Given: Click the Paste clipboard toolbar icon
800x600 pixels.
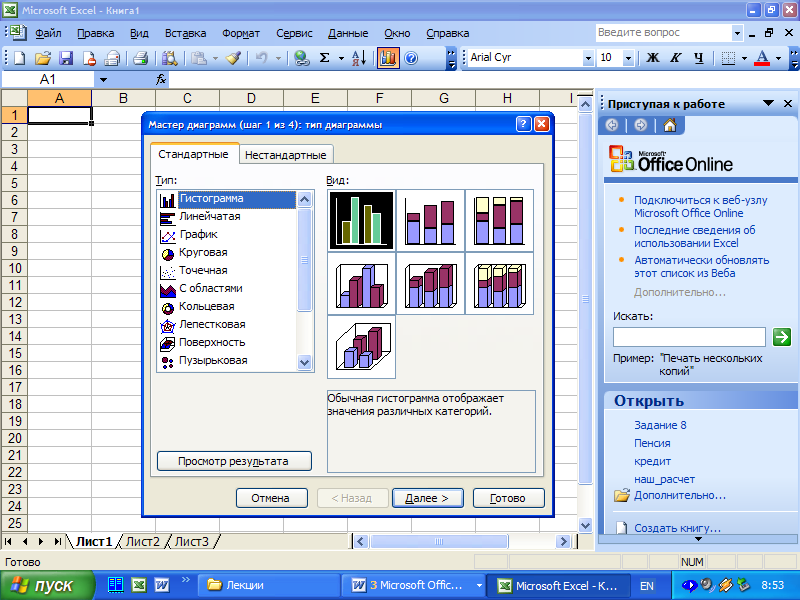Looking at the screenshot, I should pyautogui.click(x=199, y=58).
